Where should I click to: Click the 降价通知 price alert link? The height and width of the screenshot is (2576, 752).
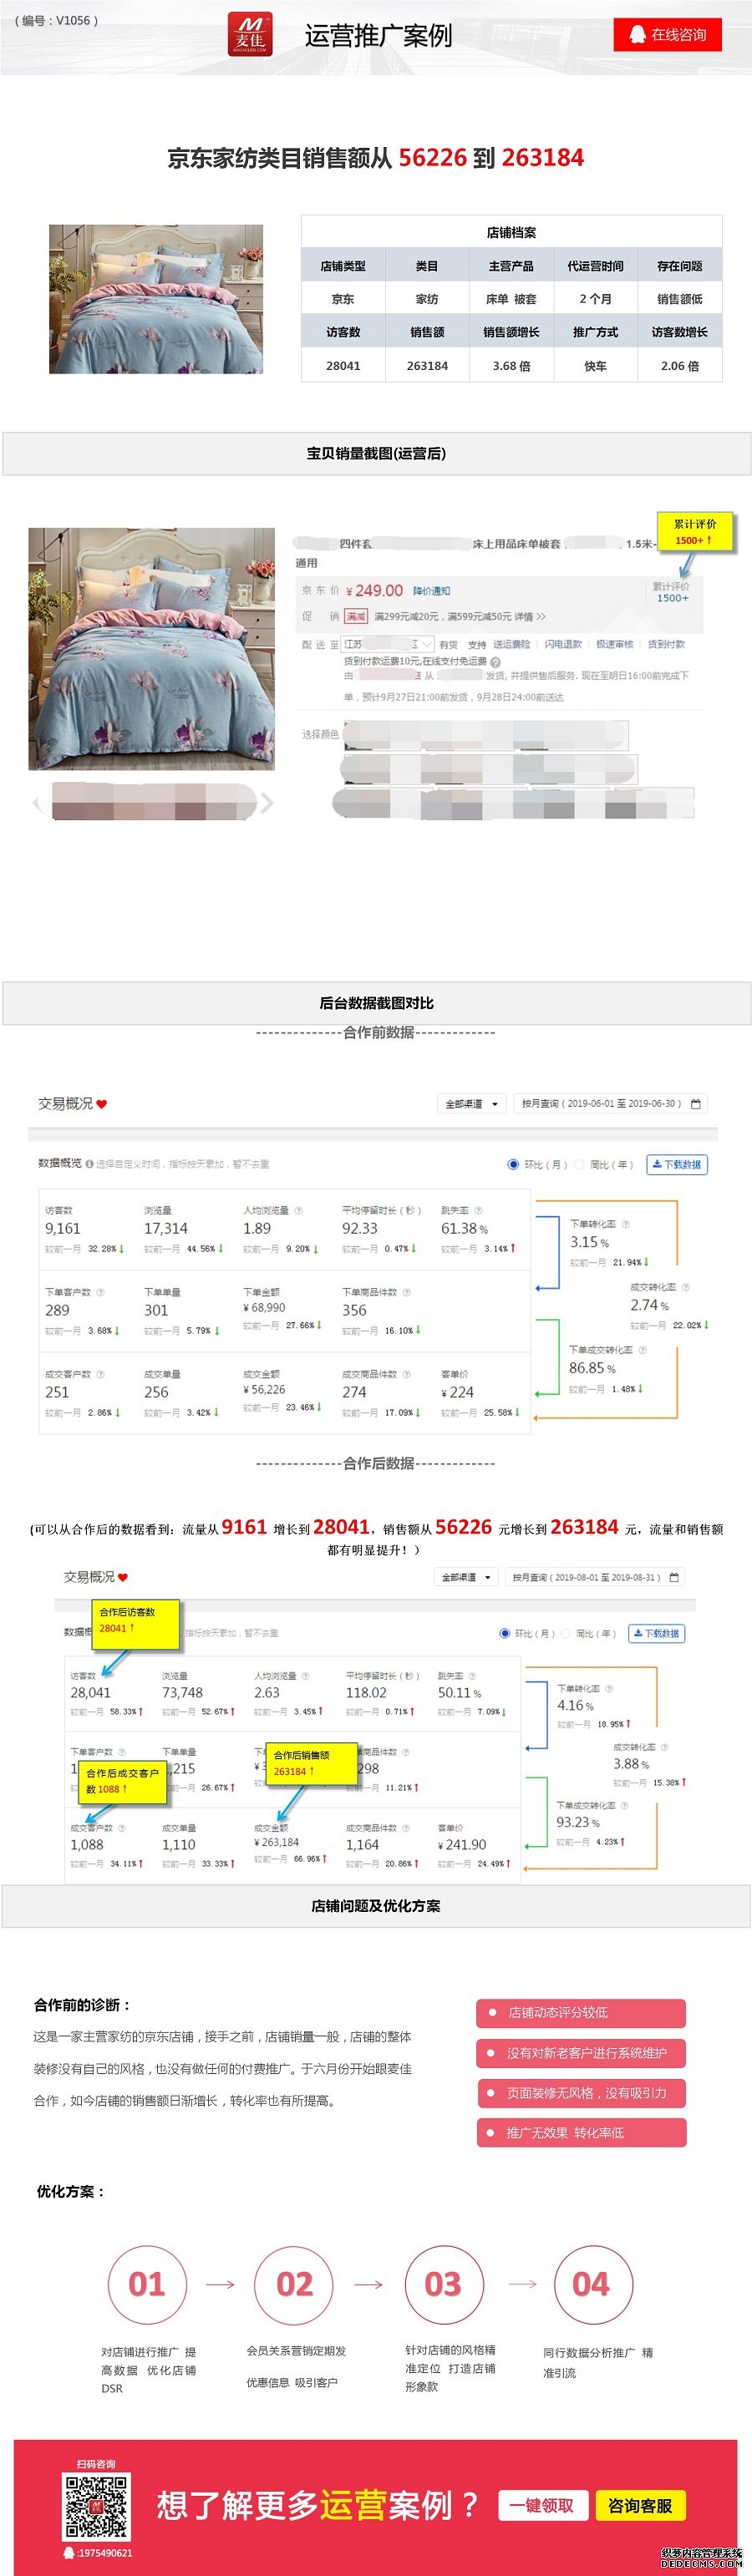point(431,591)
